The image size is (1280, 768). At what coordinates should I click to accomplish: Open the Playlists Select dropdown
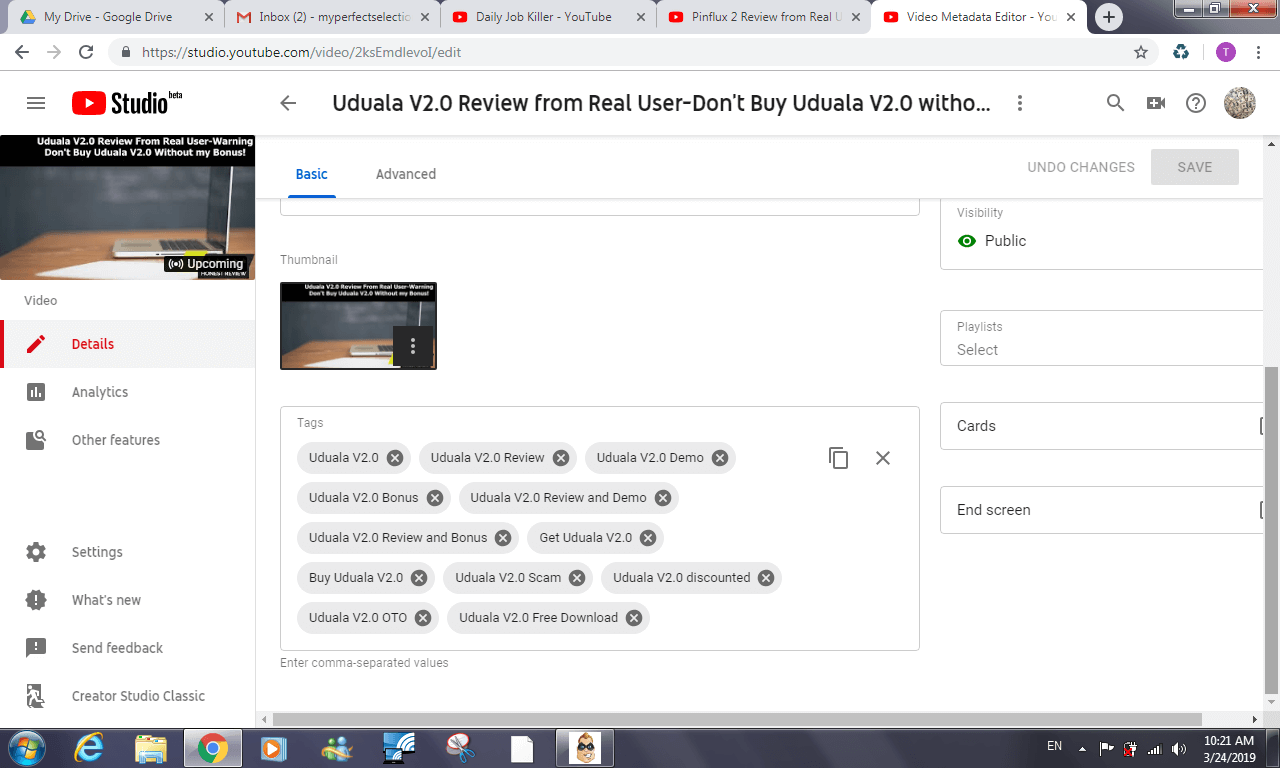tap(1102, 340)
